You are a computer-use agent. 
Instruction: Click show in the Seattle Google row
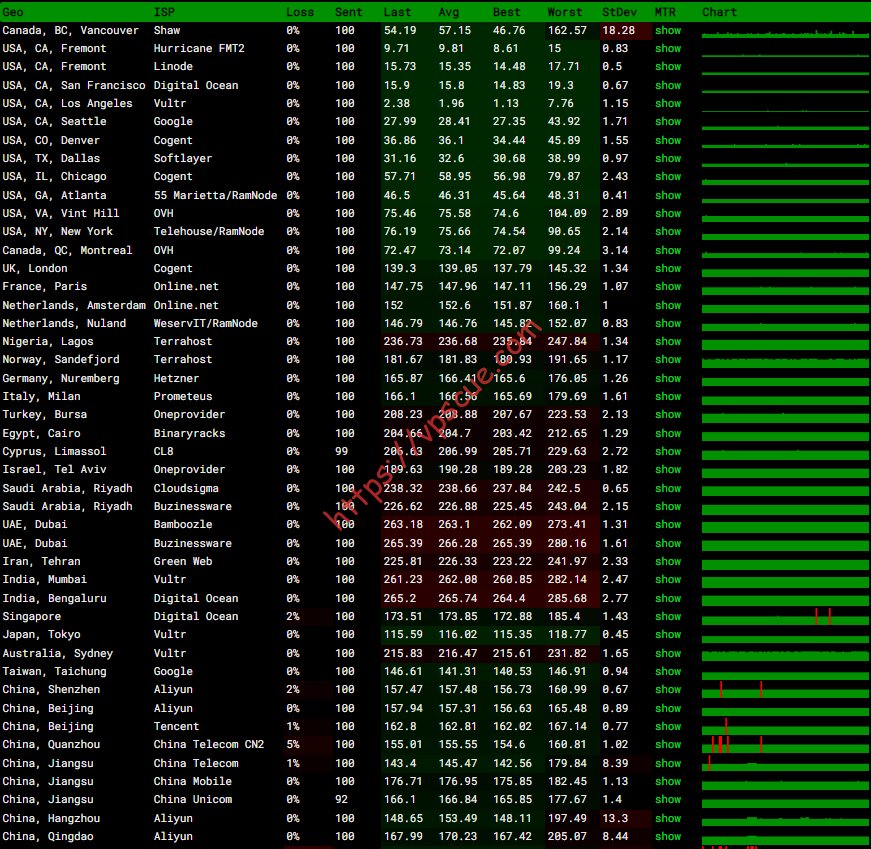[668, 122]
